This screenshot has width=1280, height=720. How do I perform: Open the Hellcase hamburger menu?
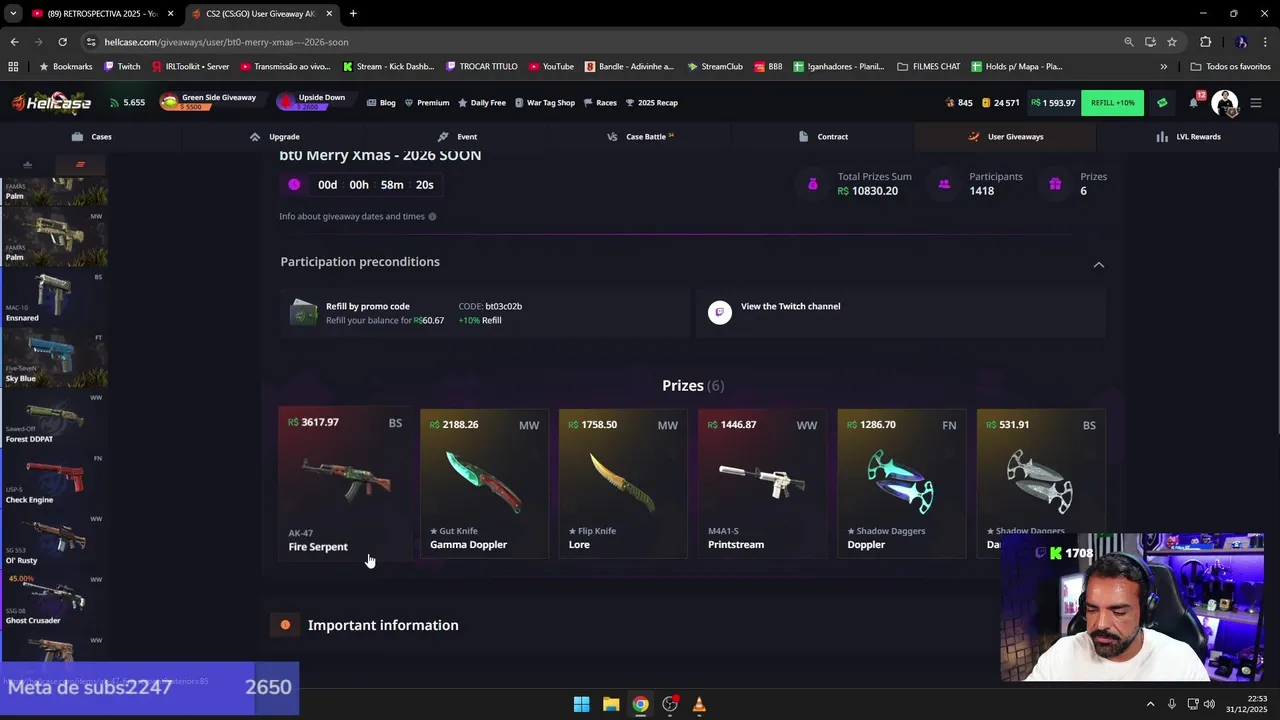1256,103
